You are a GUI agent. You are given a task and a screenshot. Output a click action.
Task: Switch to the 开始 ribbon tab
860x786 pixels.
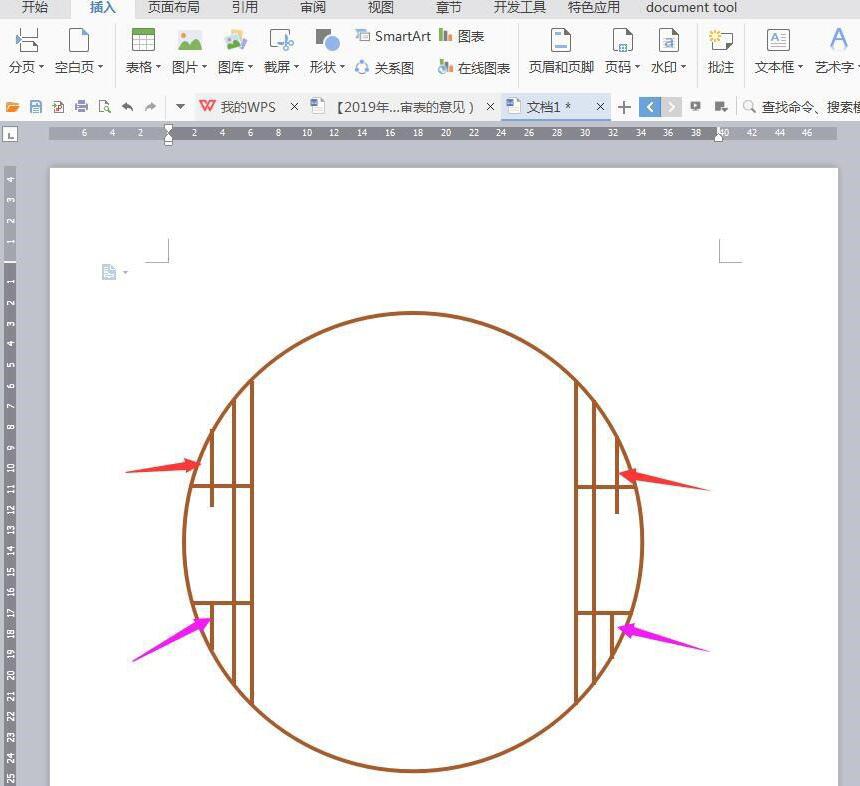coord(35,7)
